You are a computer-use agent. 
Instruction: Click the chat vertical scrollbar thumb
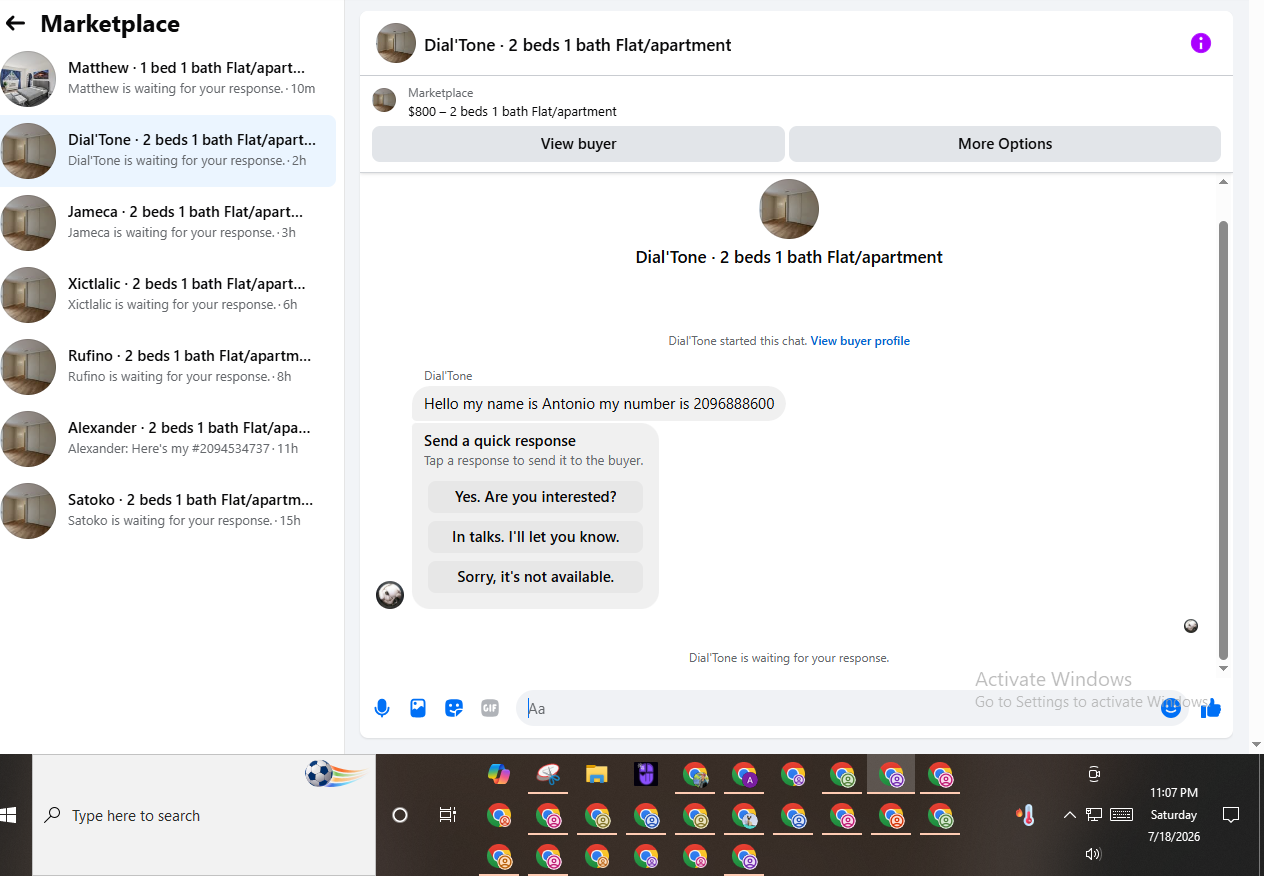coord(1223,438)
